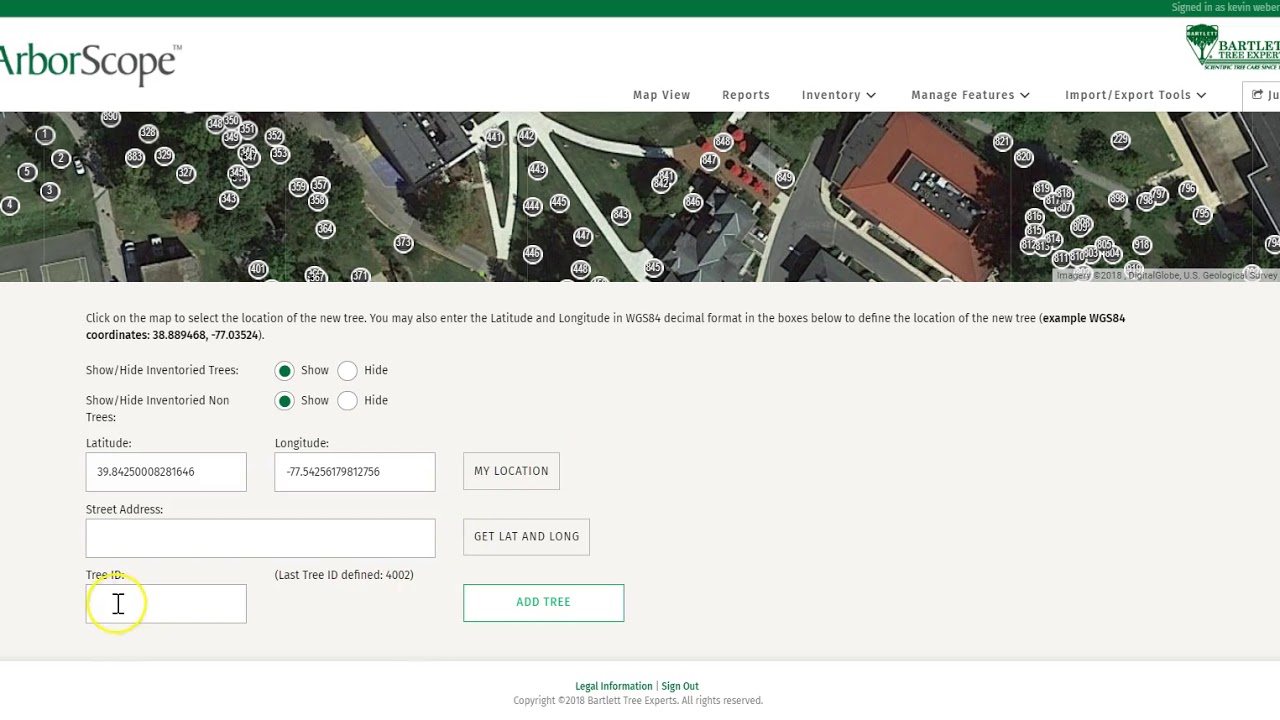Click tree marker 401 on the map
Screen dimensions: 1280x720
pyautogui.click(x=258, y=269)
